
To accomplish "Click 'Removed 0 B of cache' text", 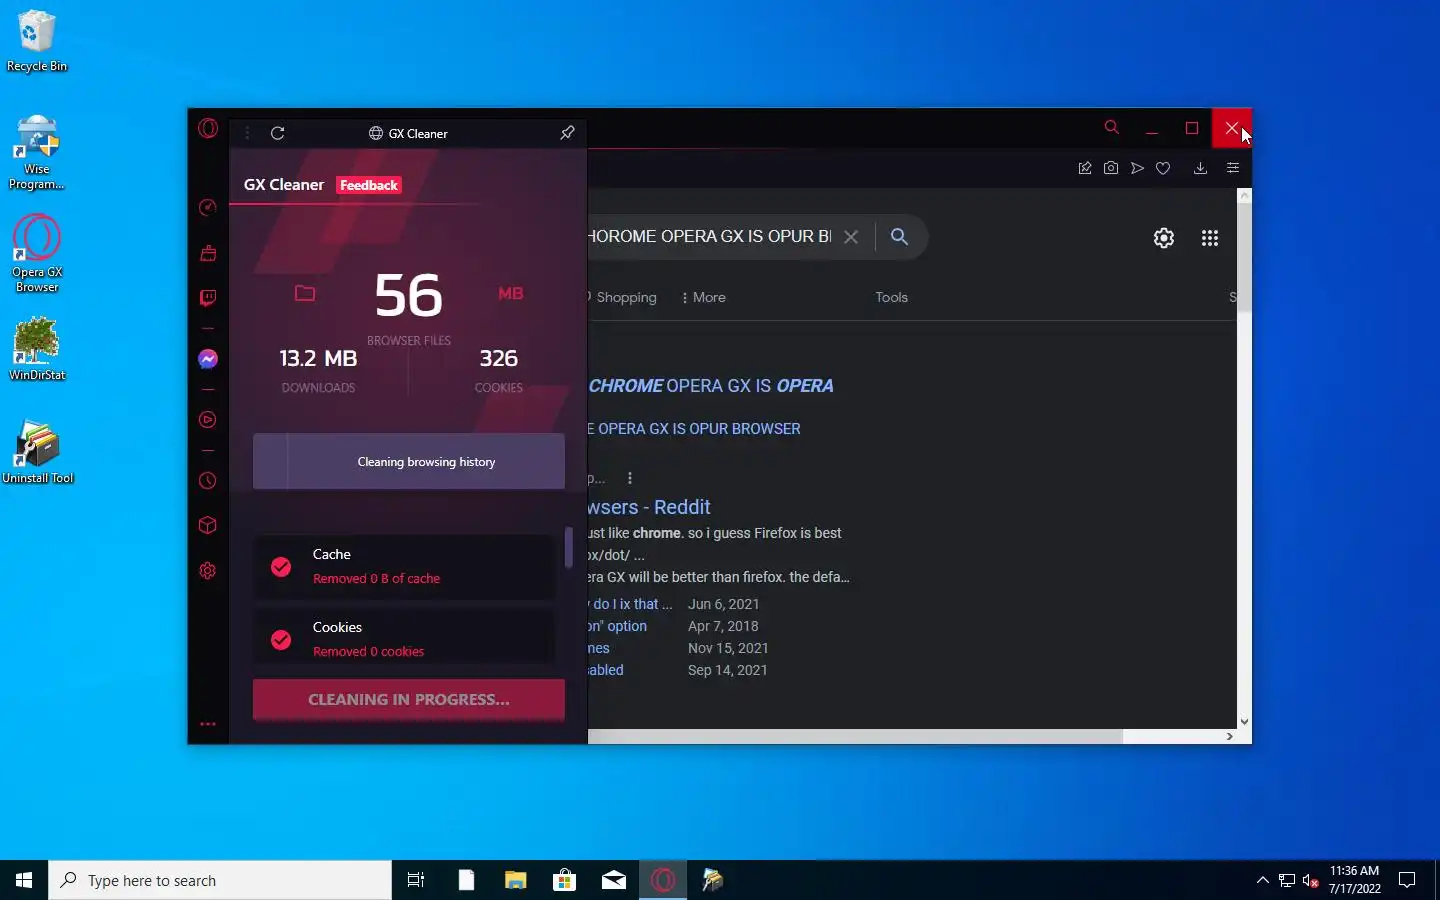I will point(376,579).
